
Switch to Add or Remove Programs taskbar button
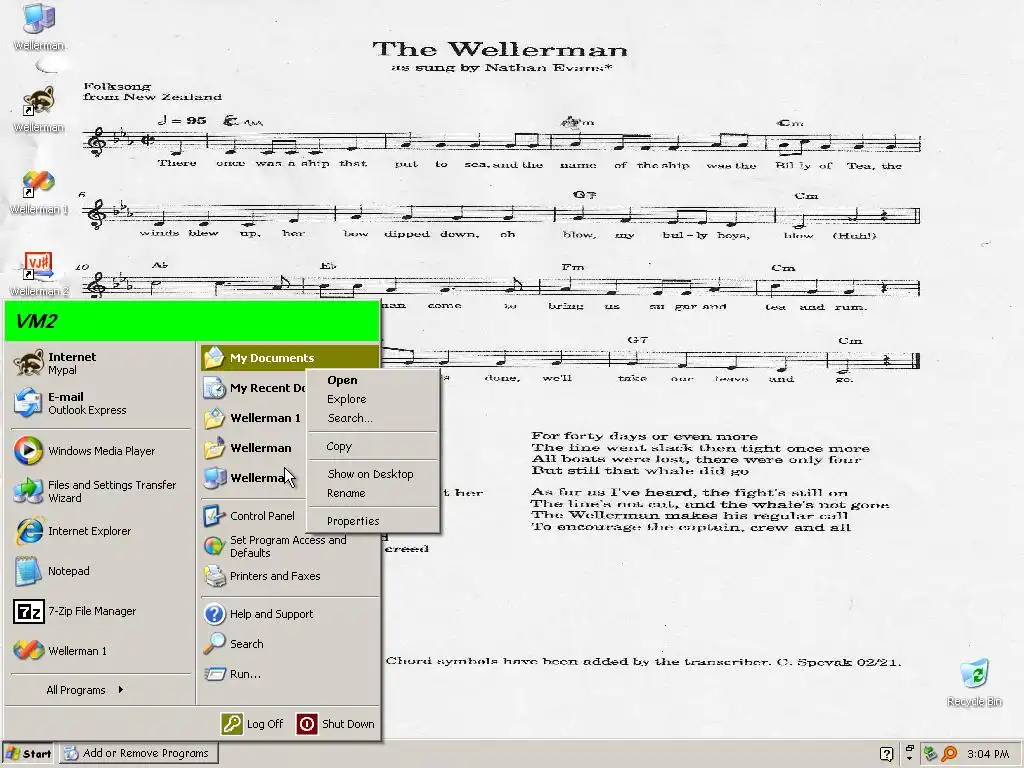point(138,754)
